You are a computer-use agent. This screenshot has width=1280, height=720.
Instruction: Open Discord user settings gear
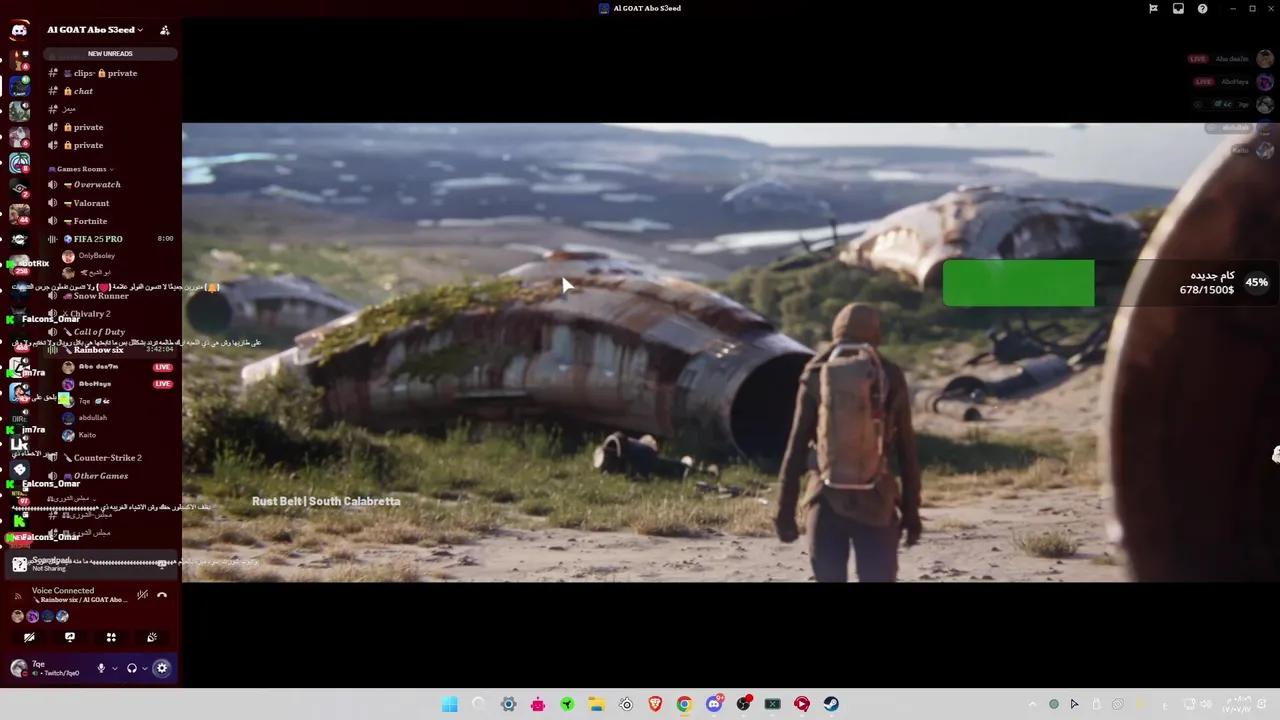162,668
